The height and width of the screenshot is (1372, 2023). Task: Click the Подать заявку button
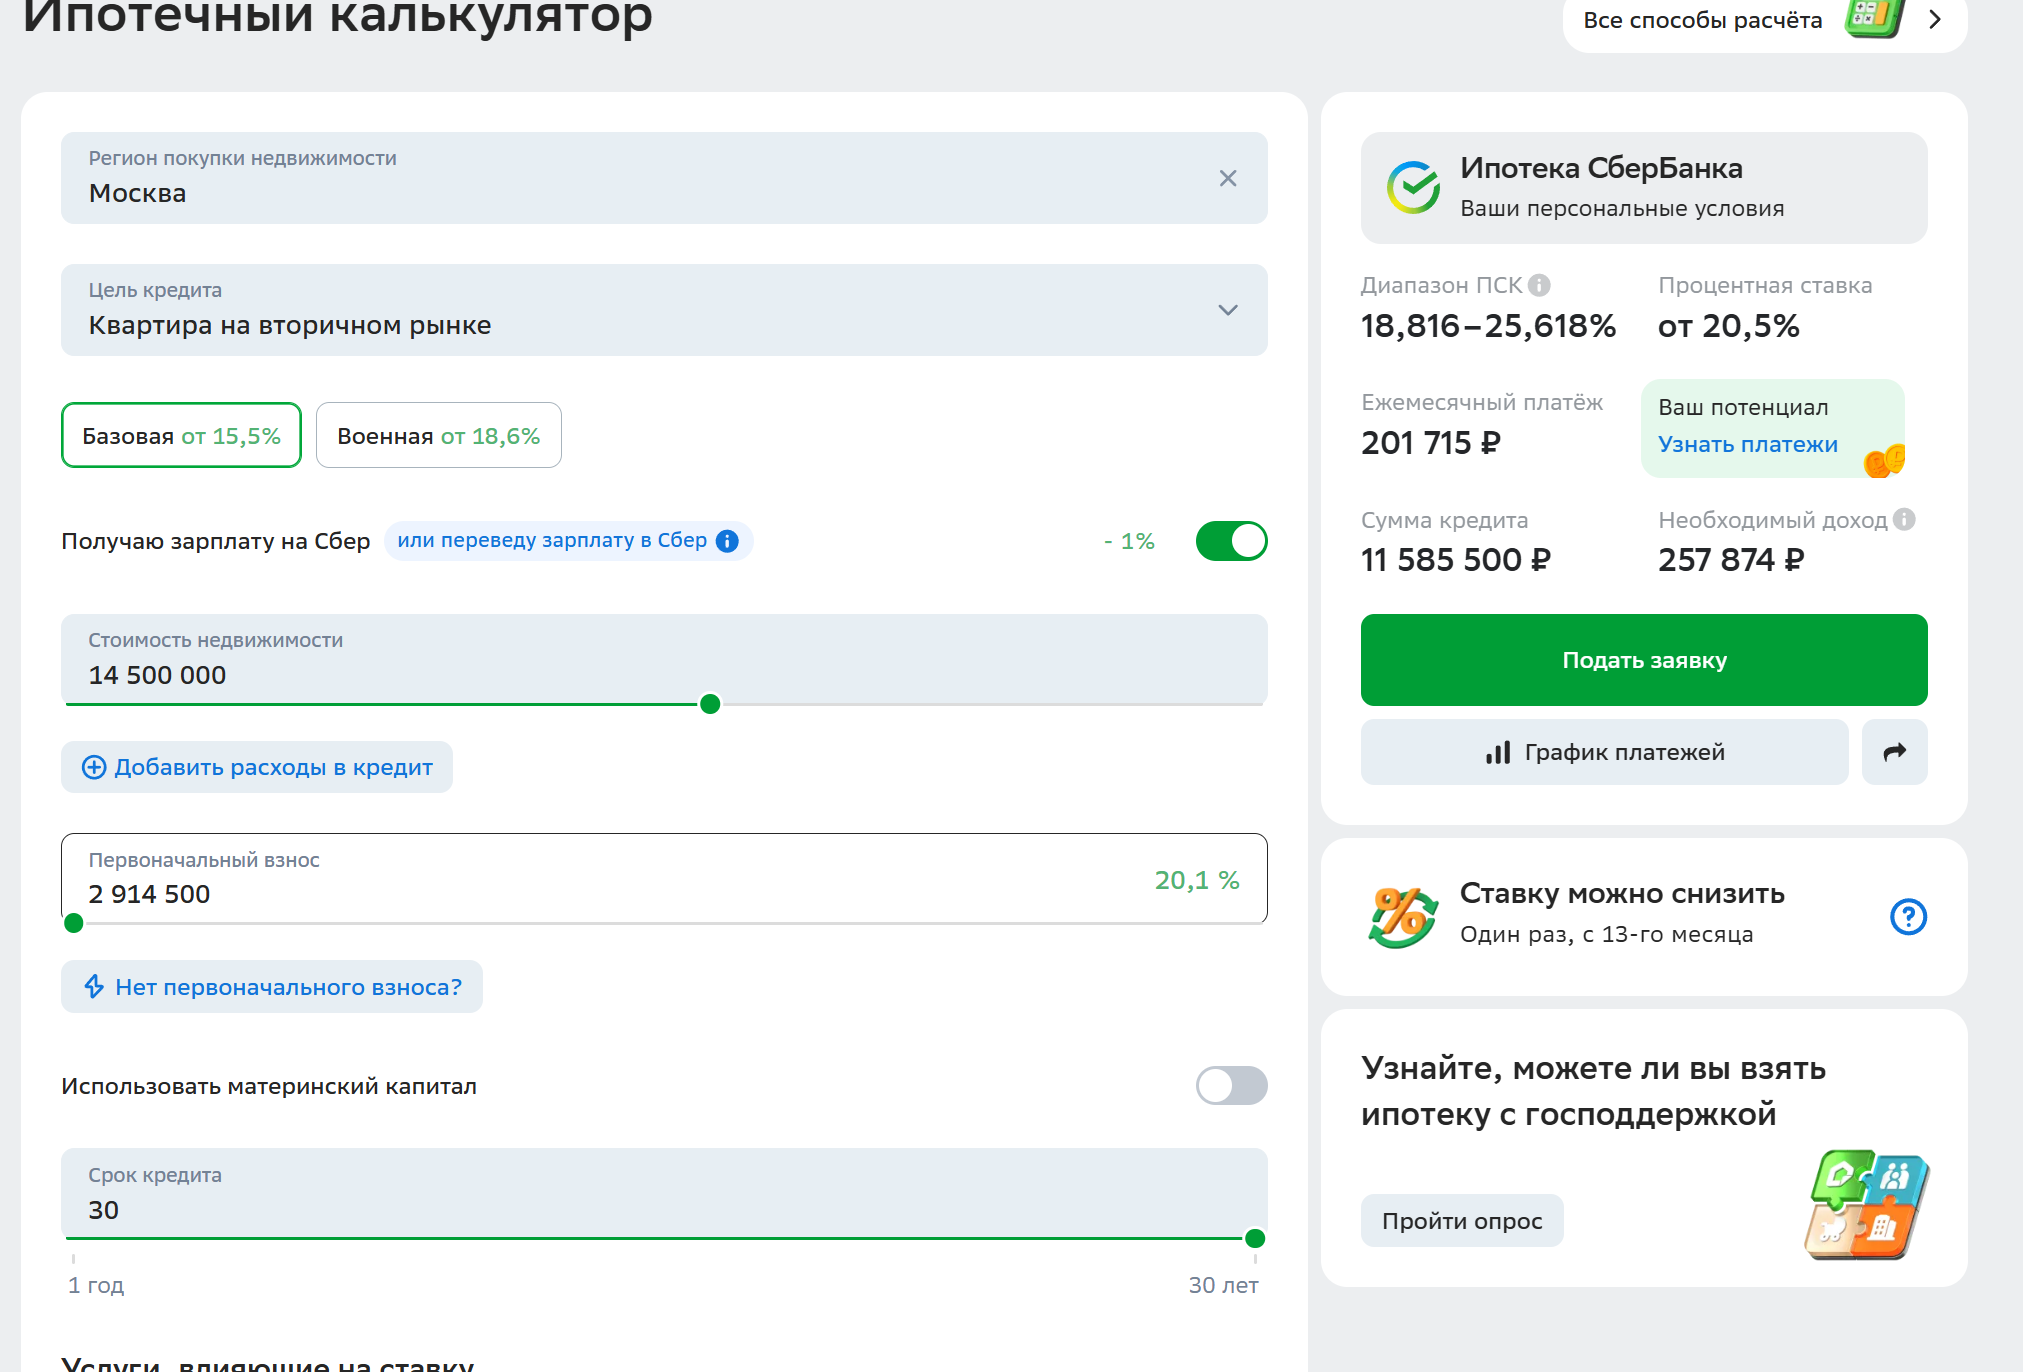[x=1643, y=660]
